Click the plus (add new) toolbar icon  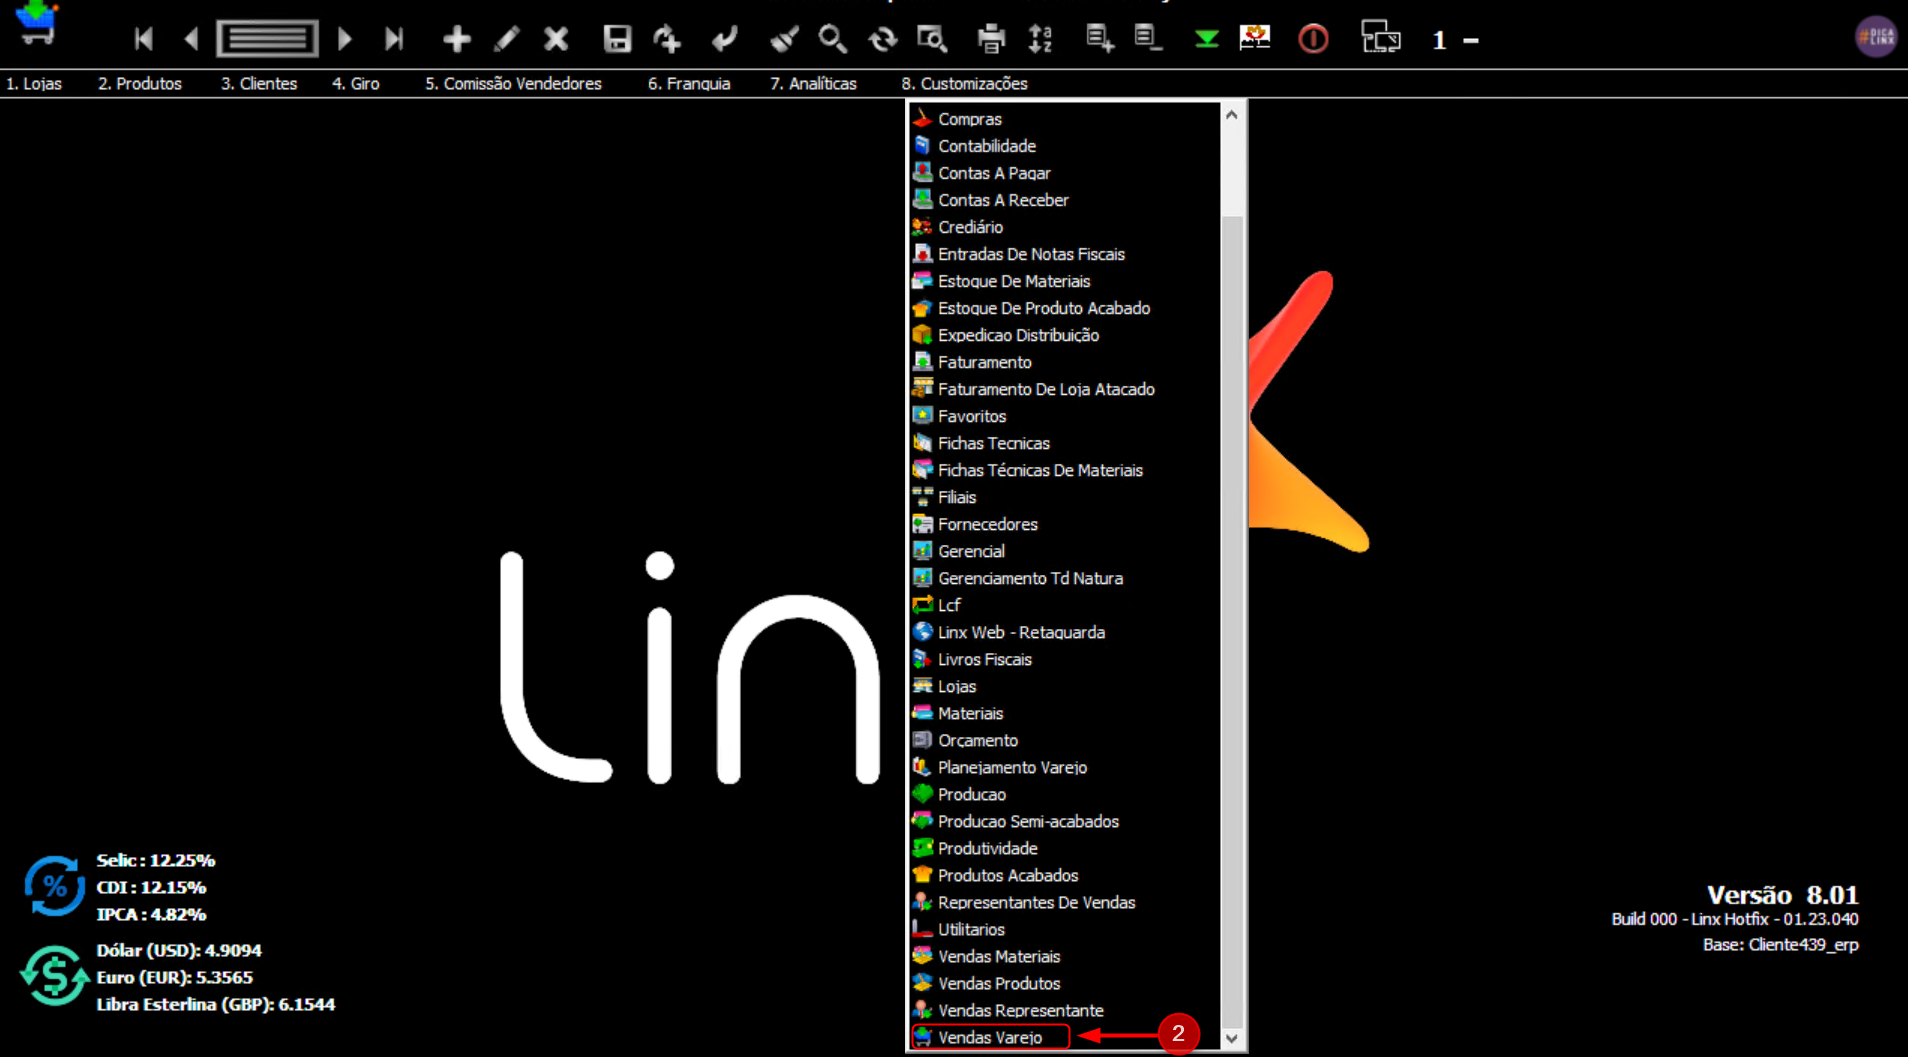(x=457, y=39)
